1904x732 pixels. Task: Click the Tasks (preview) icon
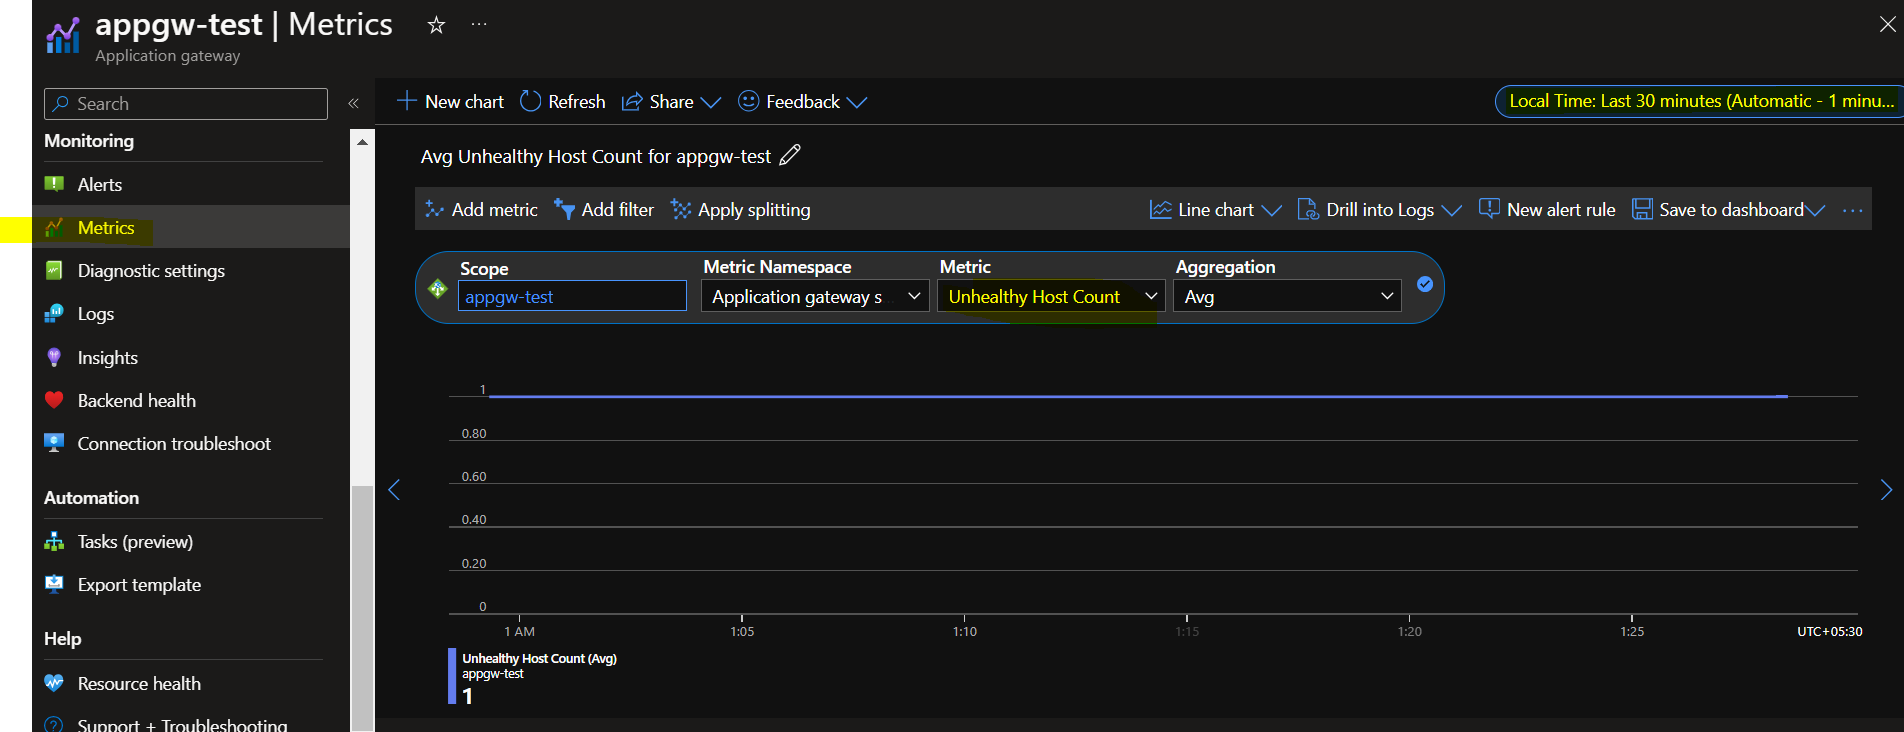(54, 541)
